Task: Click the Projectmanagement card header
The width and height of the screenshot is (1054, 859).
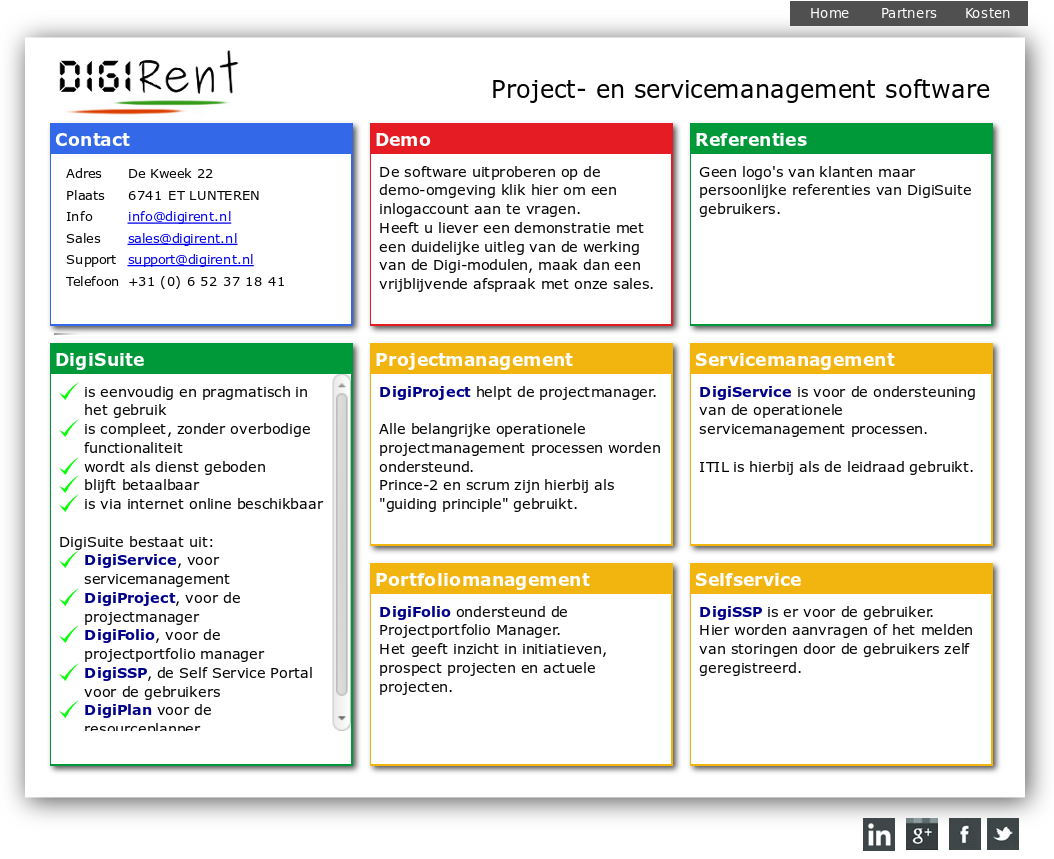Action: 521,359
